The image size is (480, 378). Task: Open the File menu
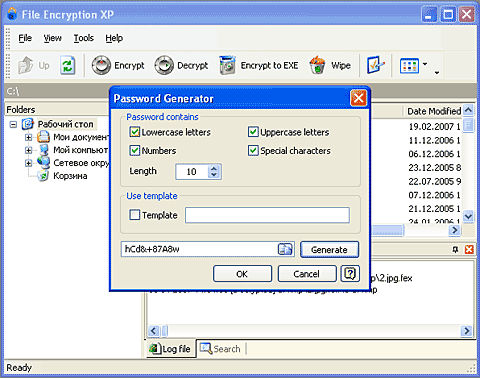point(25,38)
